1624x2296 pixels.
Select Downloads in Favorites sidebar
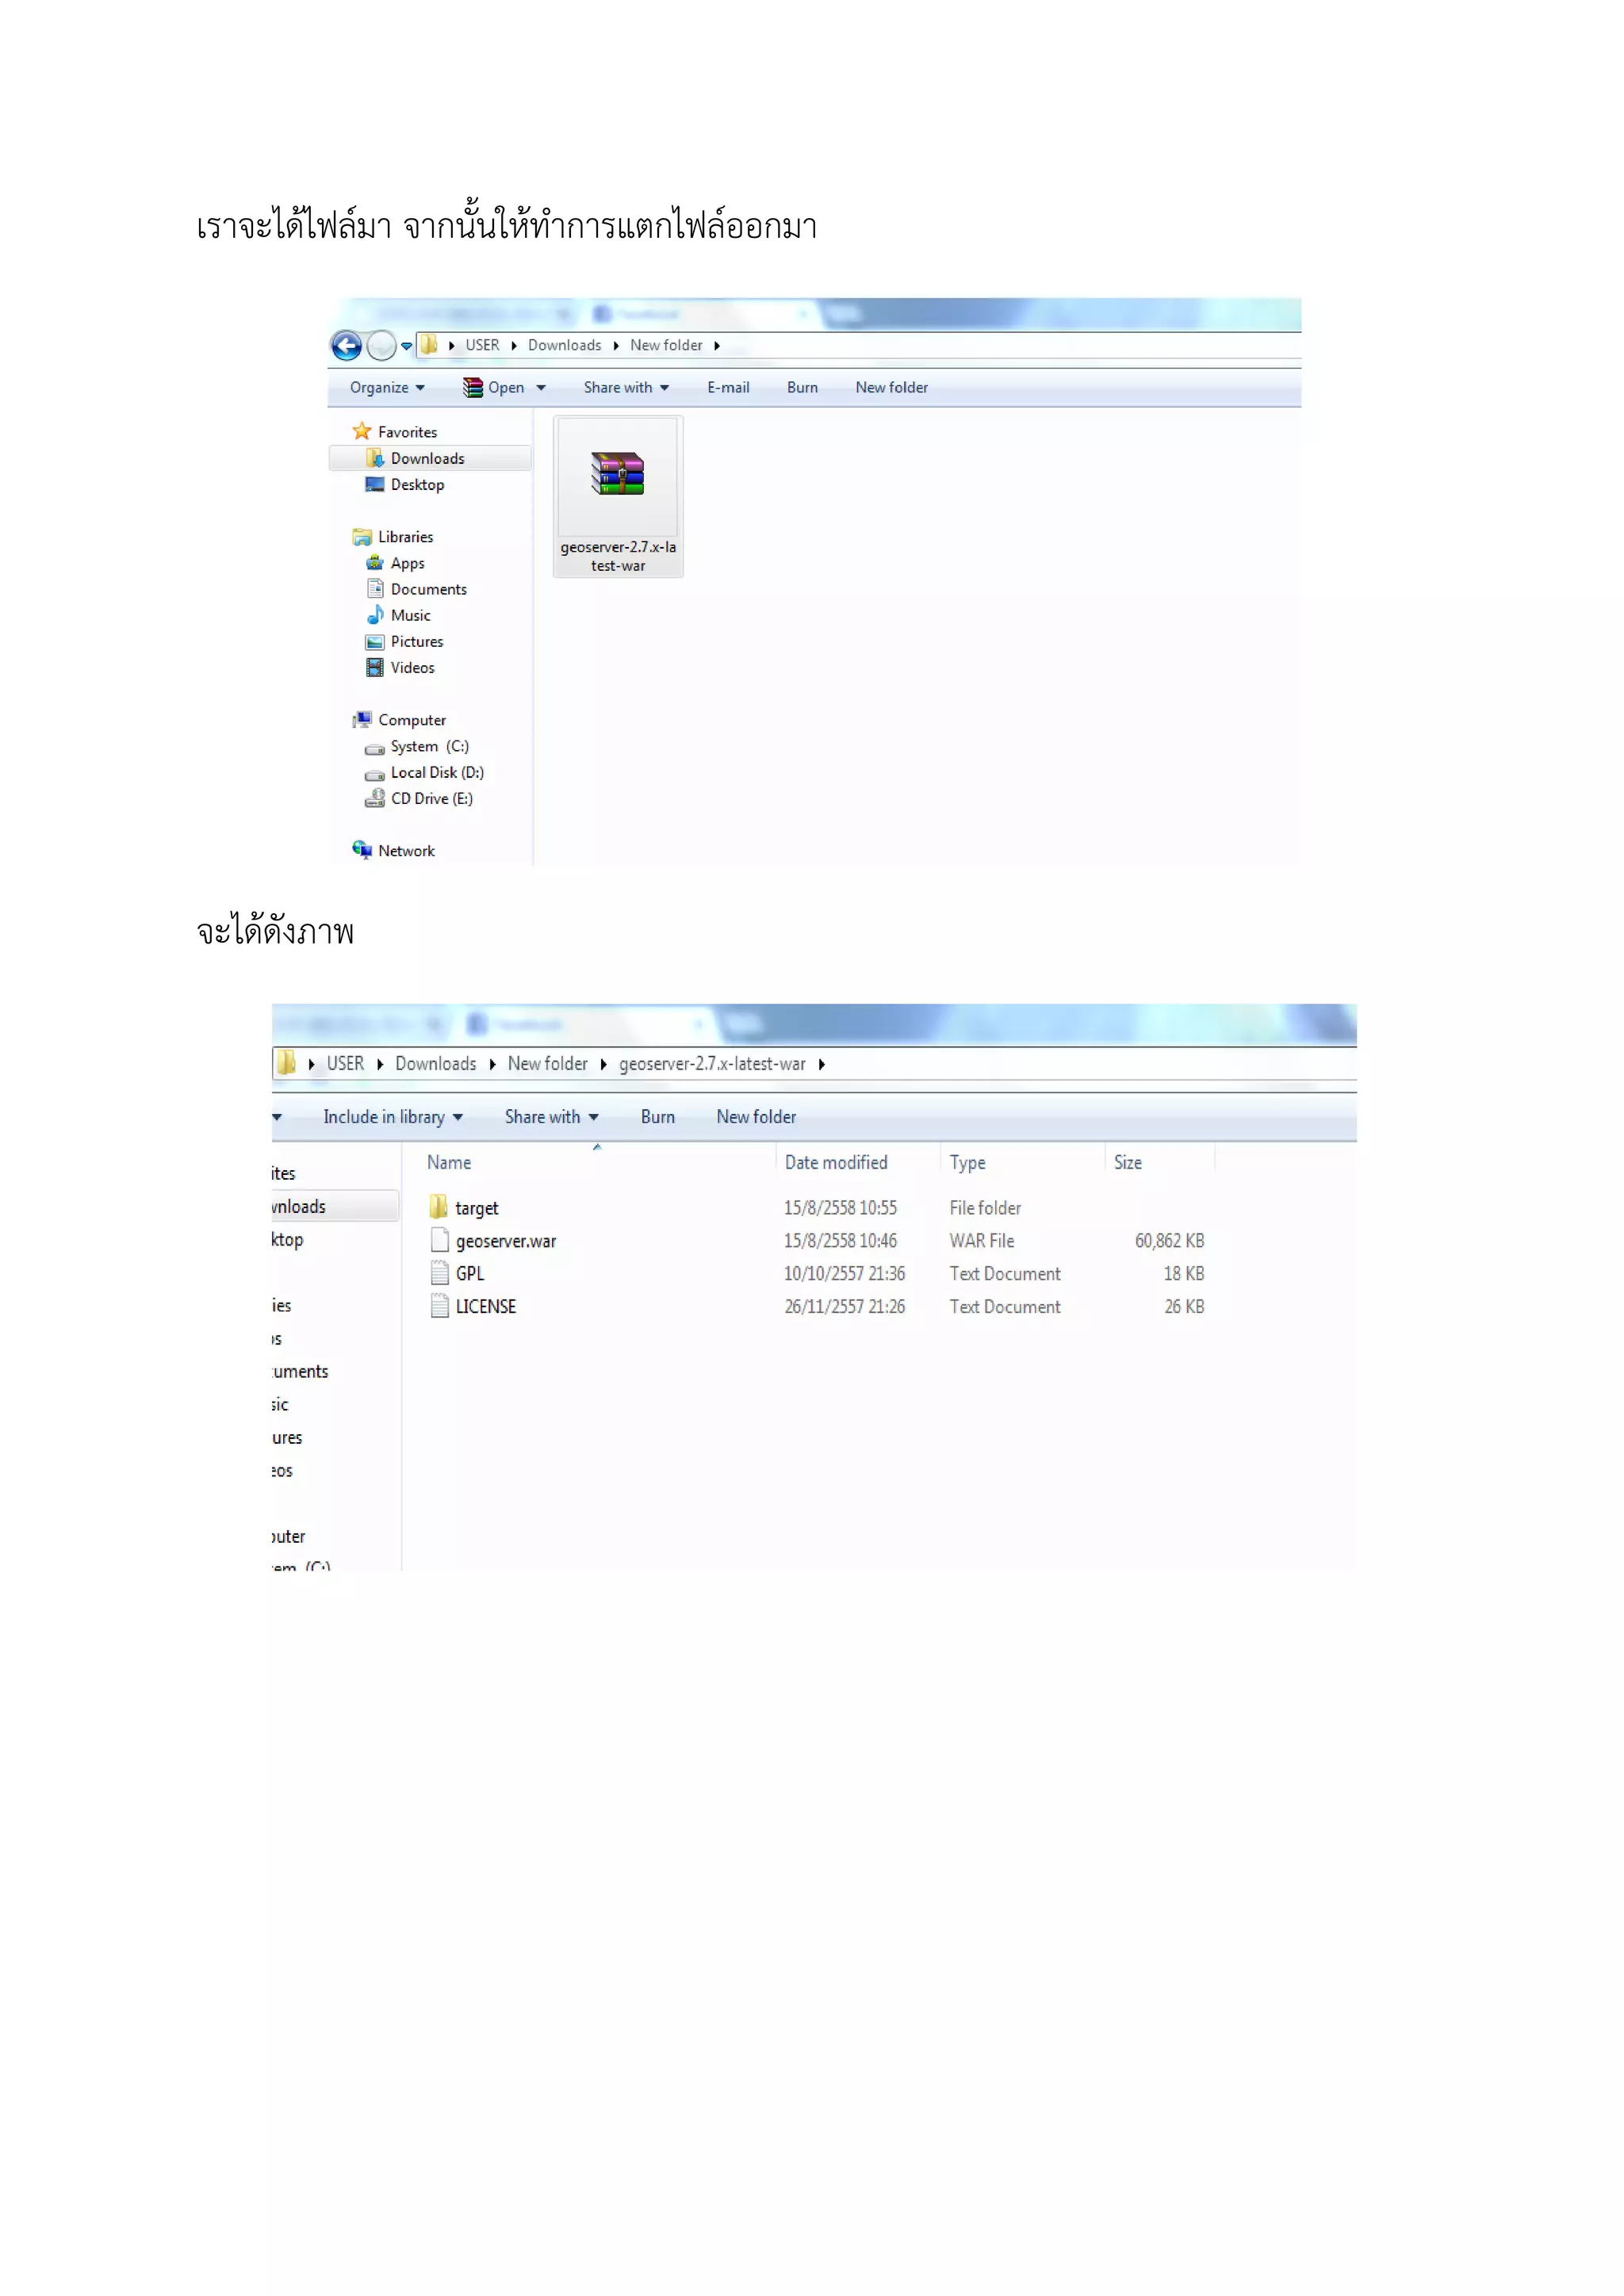[427, 458]
